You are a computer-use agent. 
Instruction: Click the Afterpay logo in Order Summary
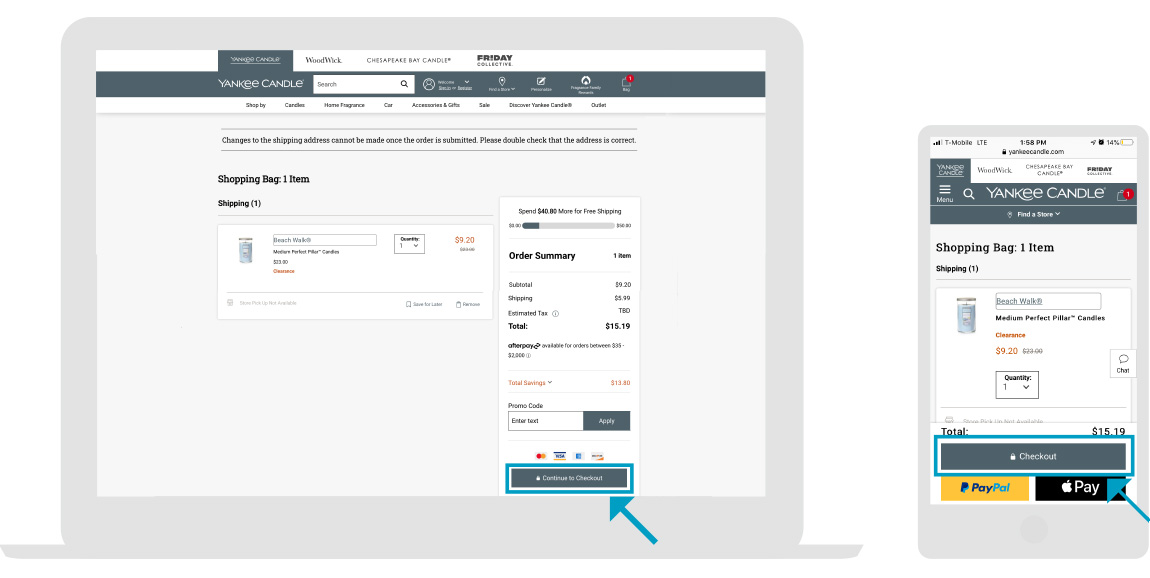(524, 345)
